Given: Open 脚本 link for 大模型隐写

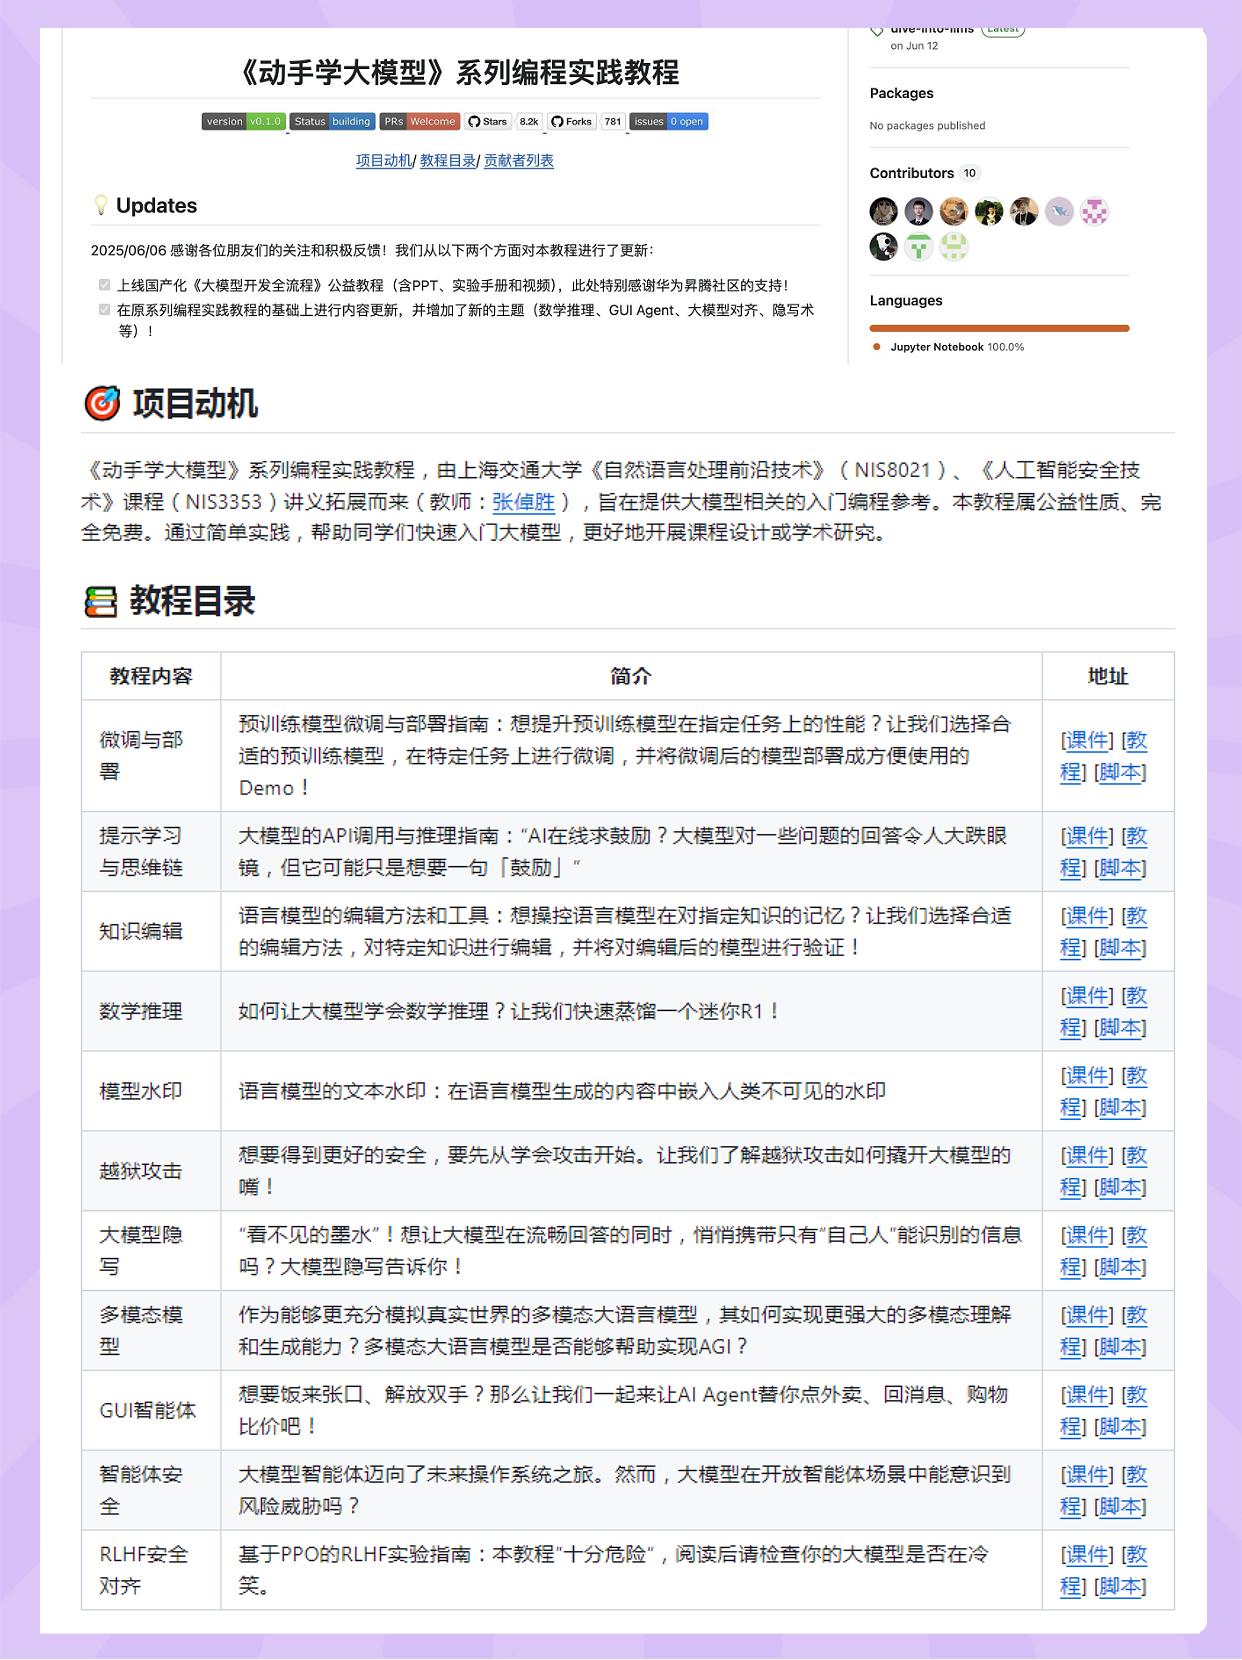Looking at the screenshot, I should 1120,1268.
